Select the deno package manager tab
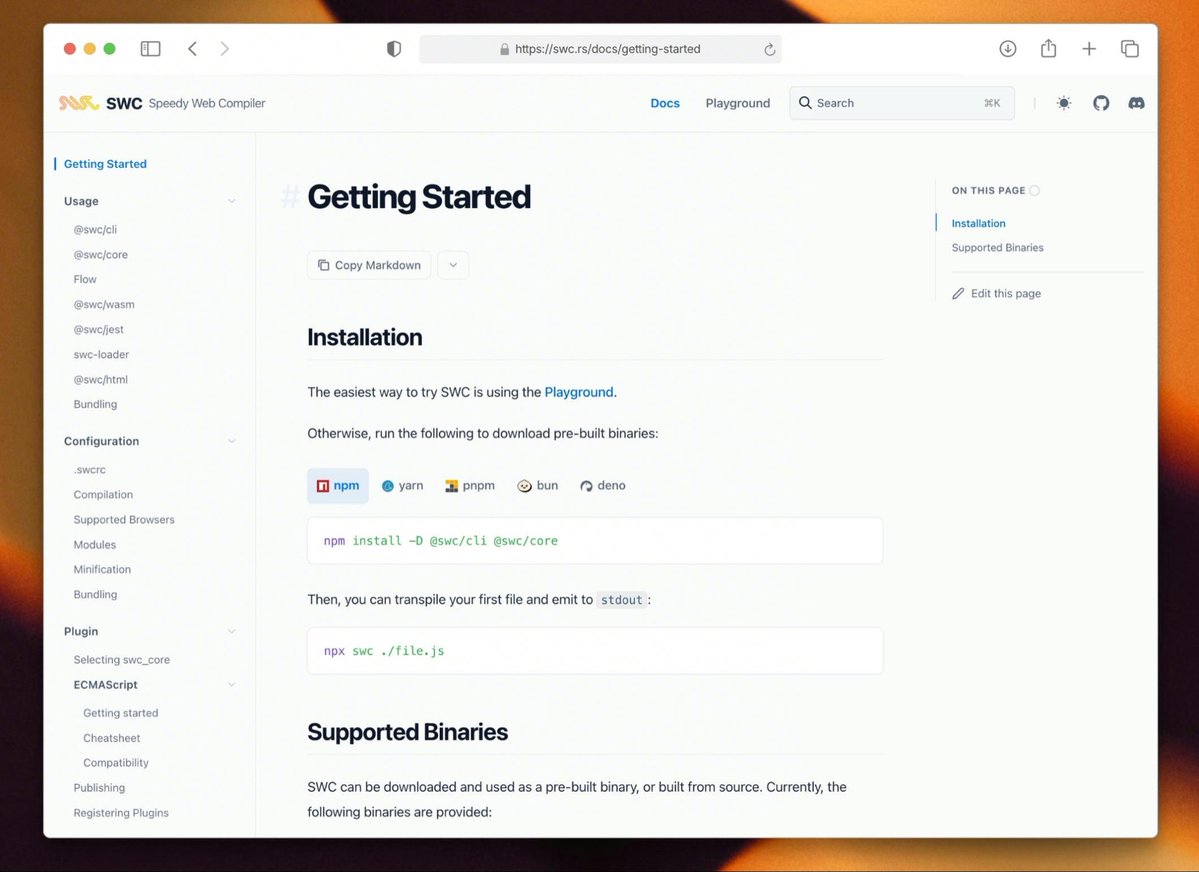Viewport: 1199px width, 872px height. tap(603, 486)
